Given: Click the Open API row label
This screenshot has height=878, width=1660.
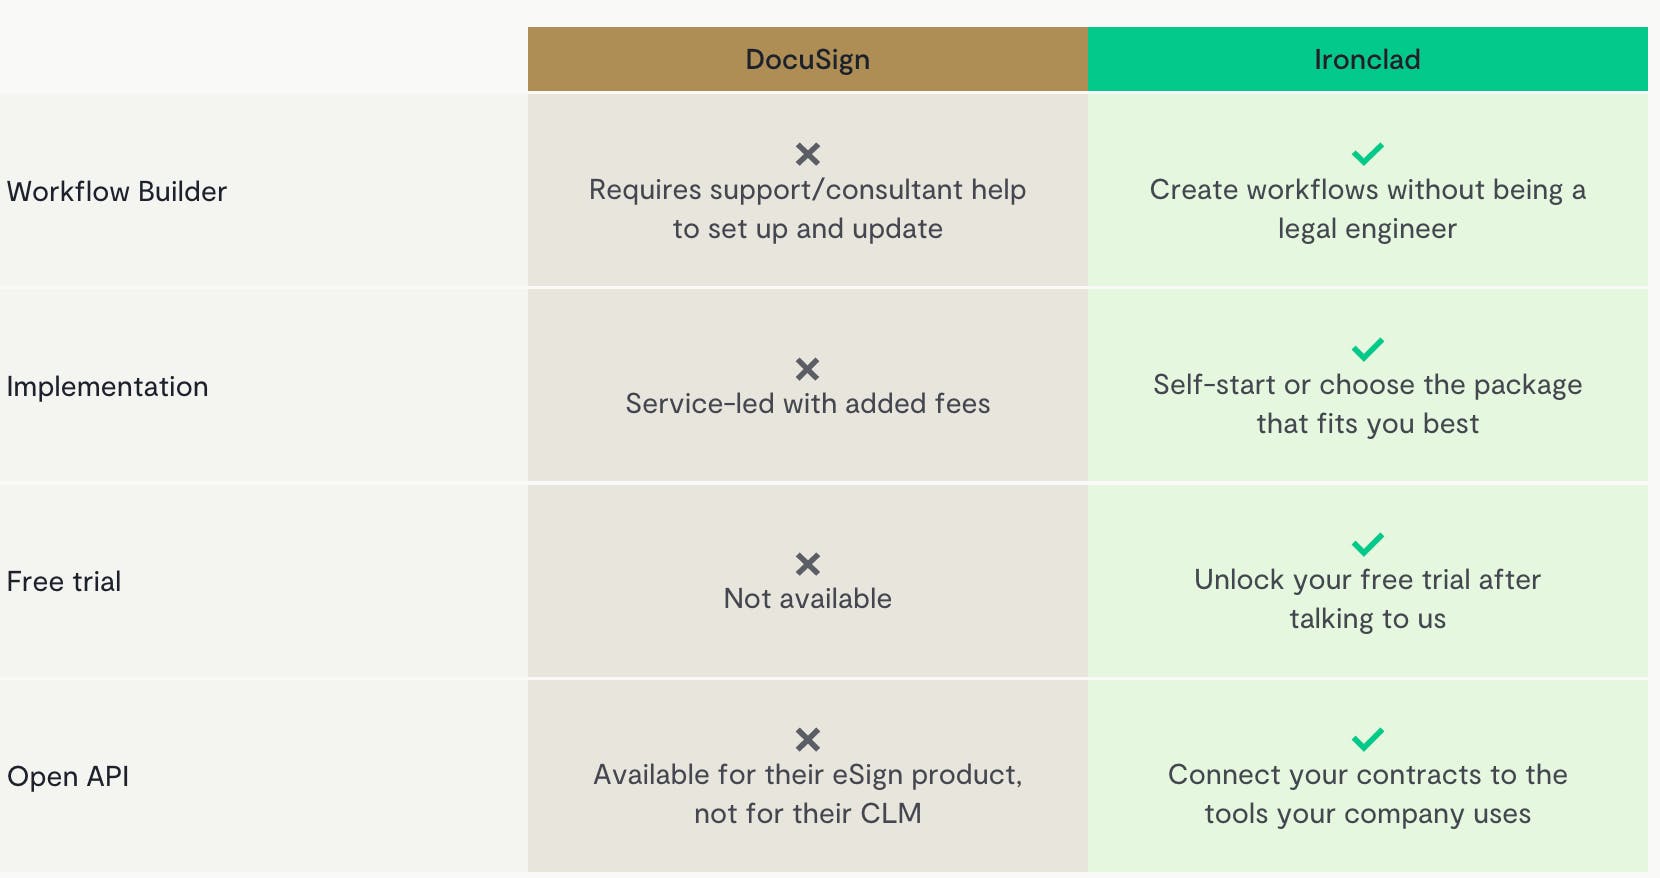Looking at the screenshot, I should tap(68, 776).
